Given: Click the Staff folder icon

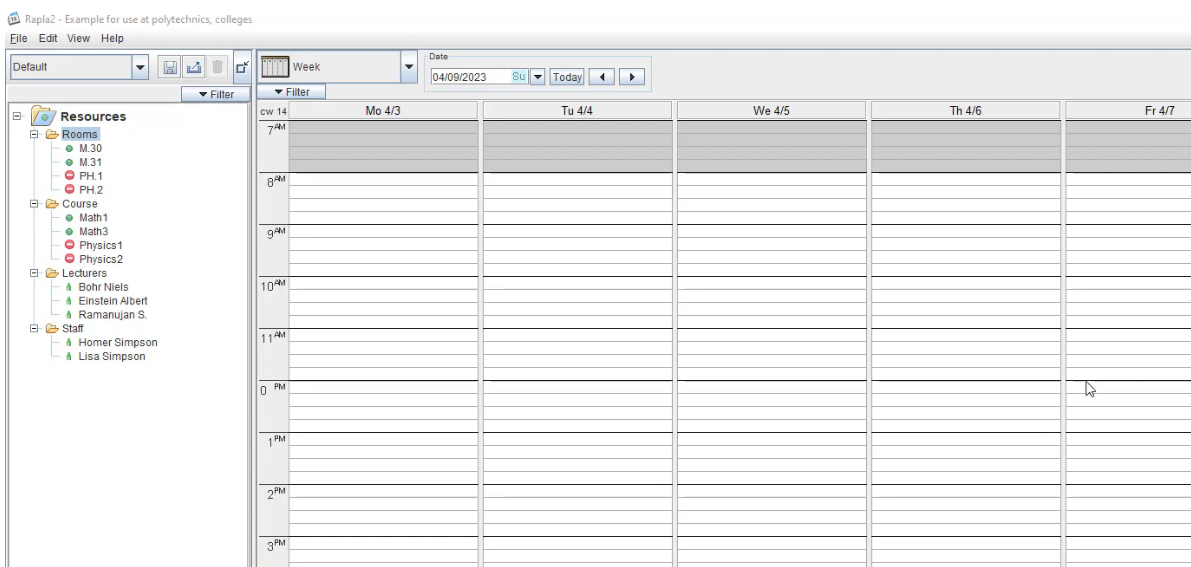Looking at the screenshot, I should tap(52, 328).
